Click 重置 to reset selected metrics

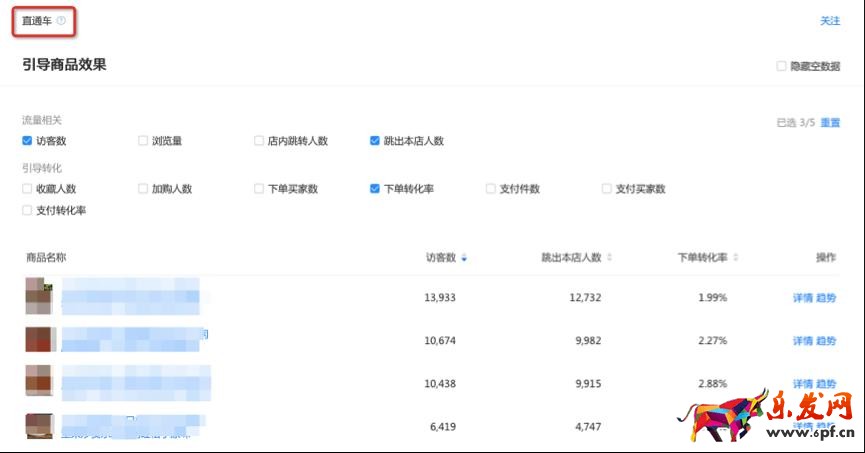click(x=830, y=122)
